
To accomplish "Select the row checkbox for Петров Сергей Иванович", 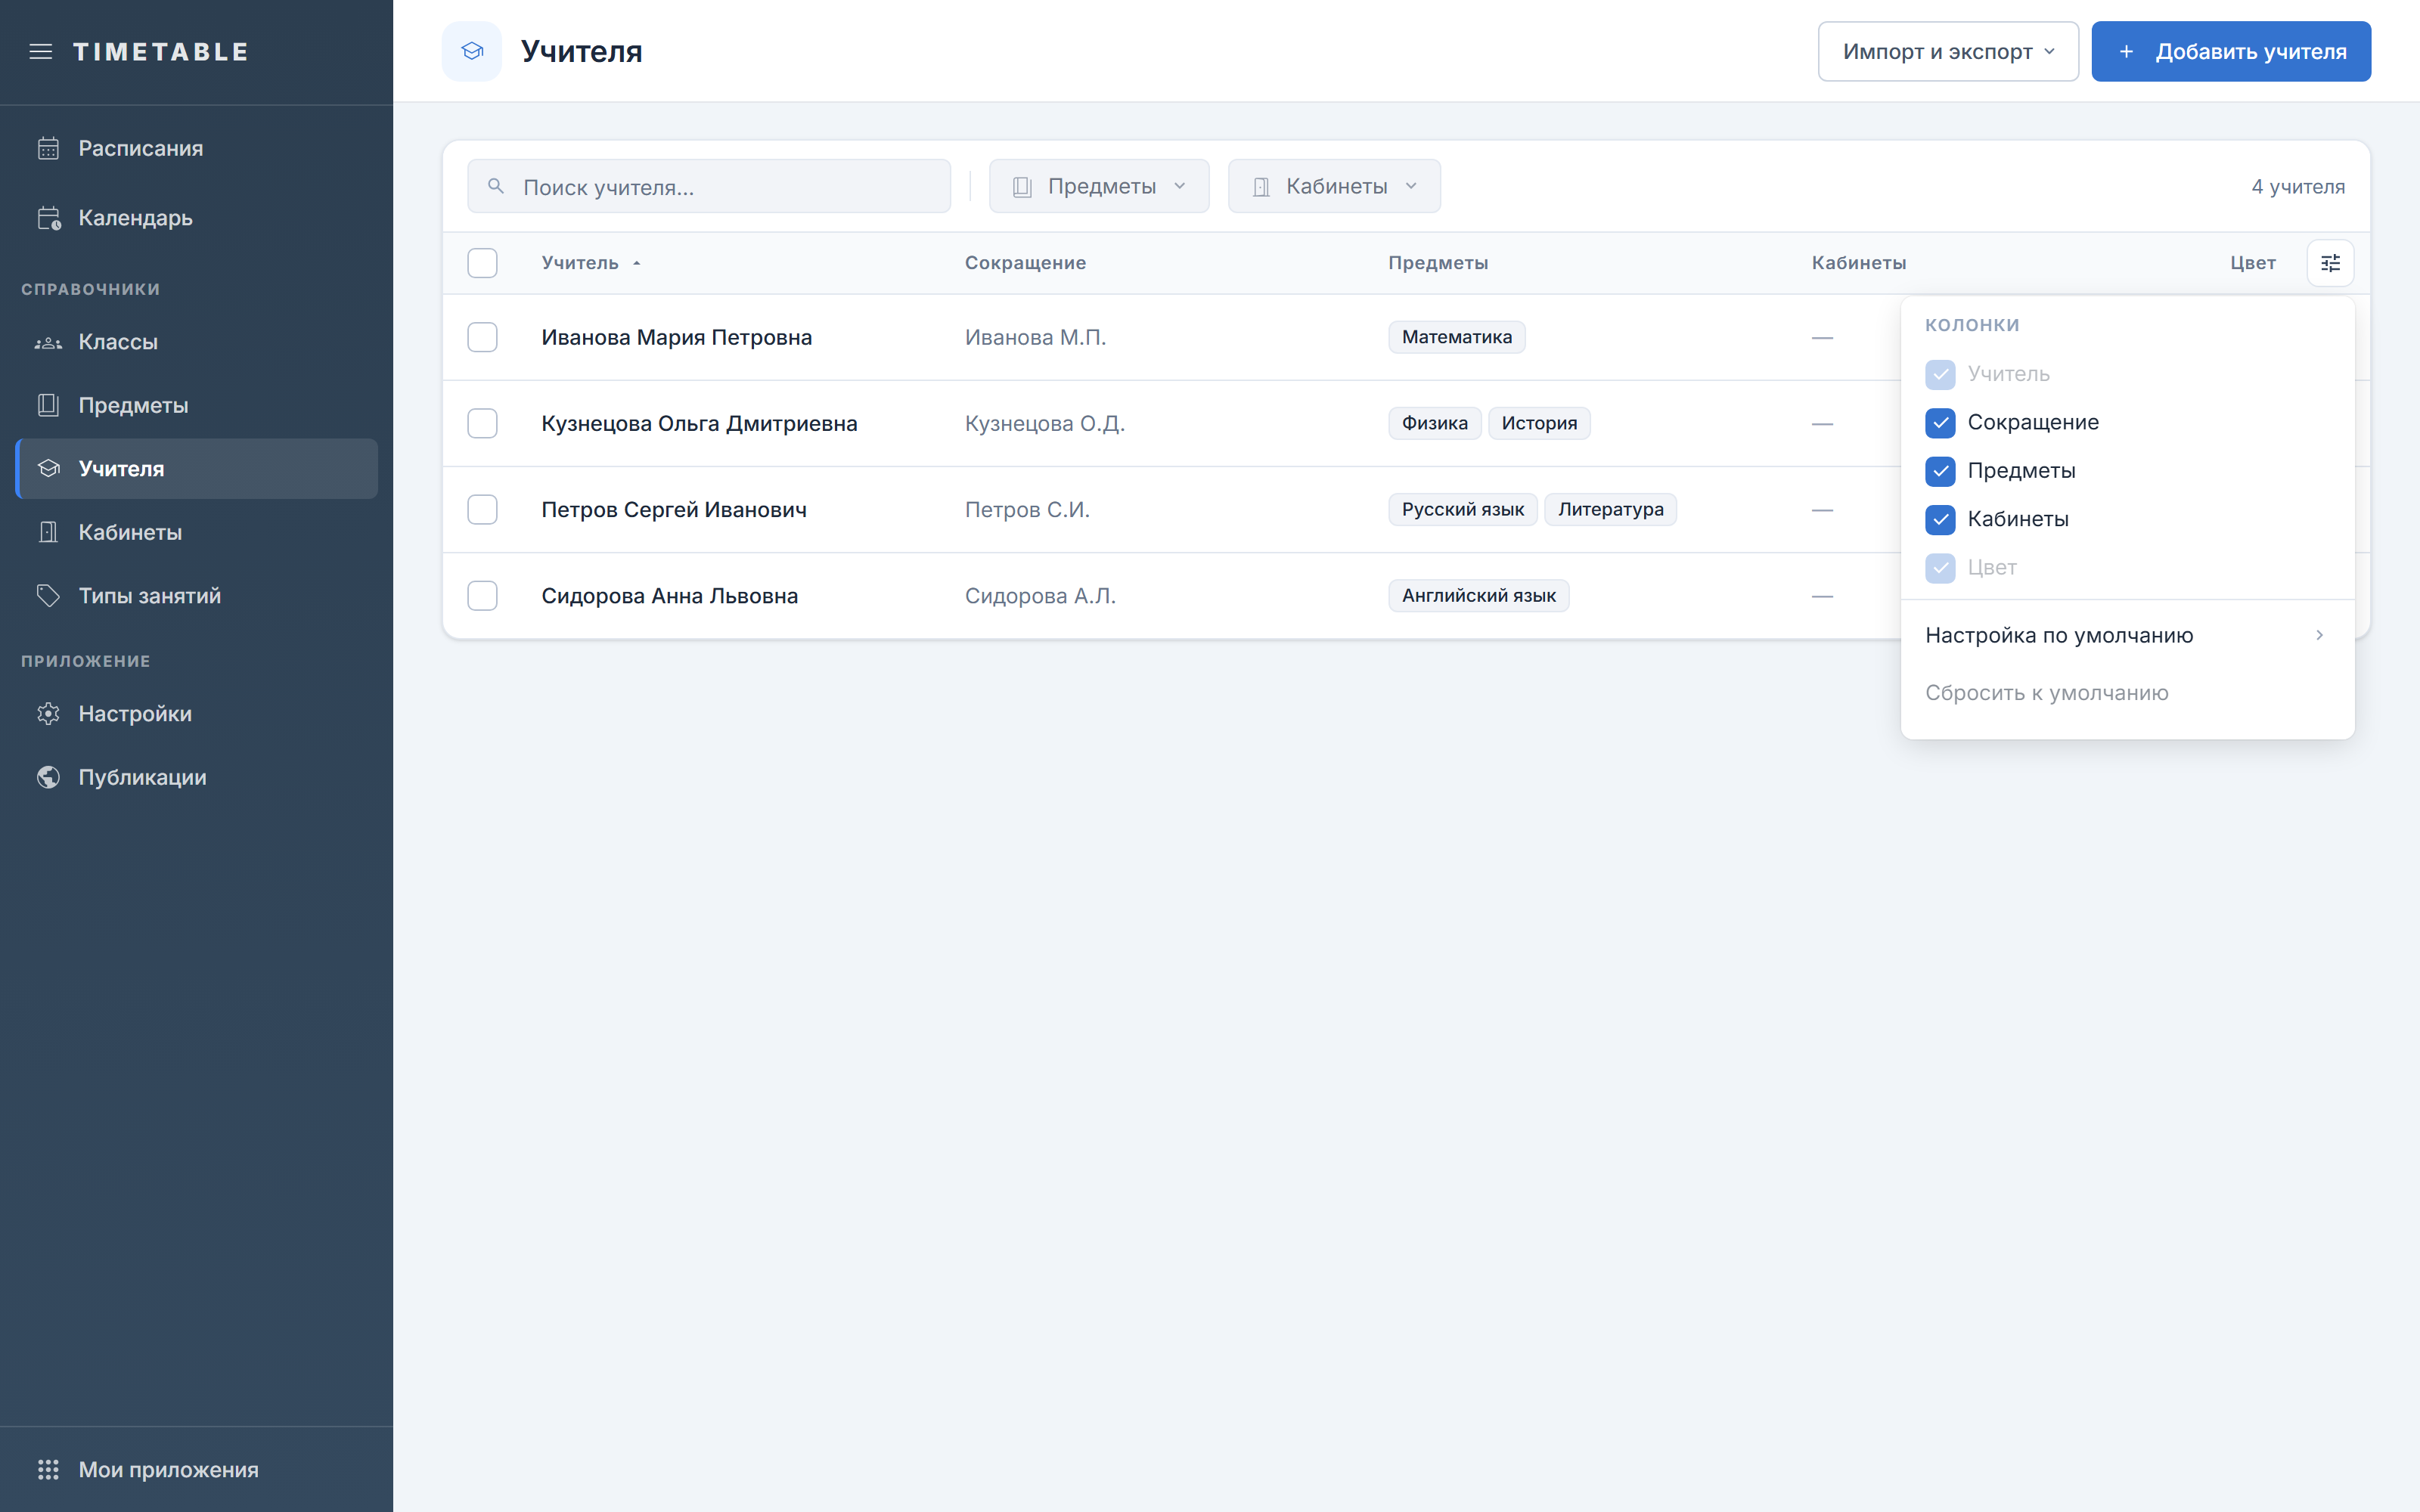I will click(x=482, y=509).
